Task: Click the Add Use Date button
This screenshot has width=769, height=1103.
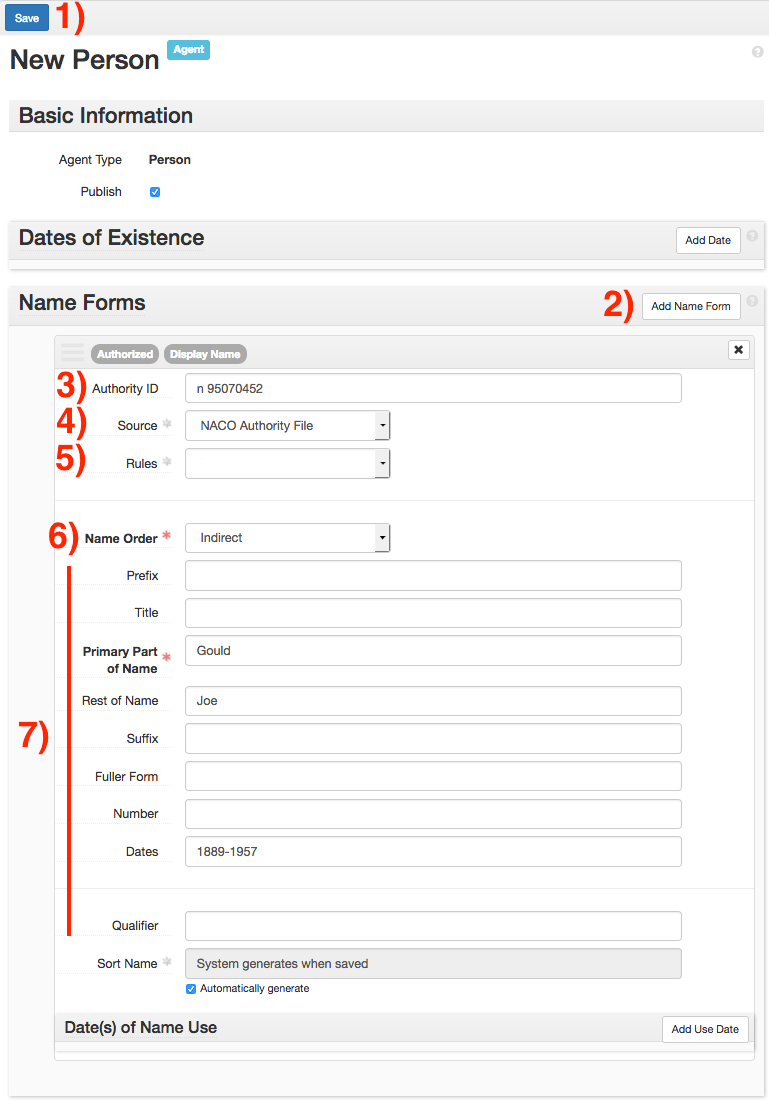Action: click(705, 1029)
